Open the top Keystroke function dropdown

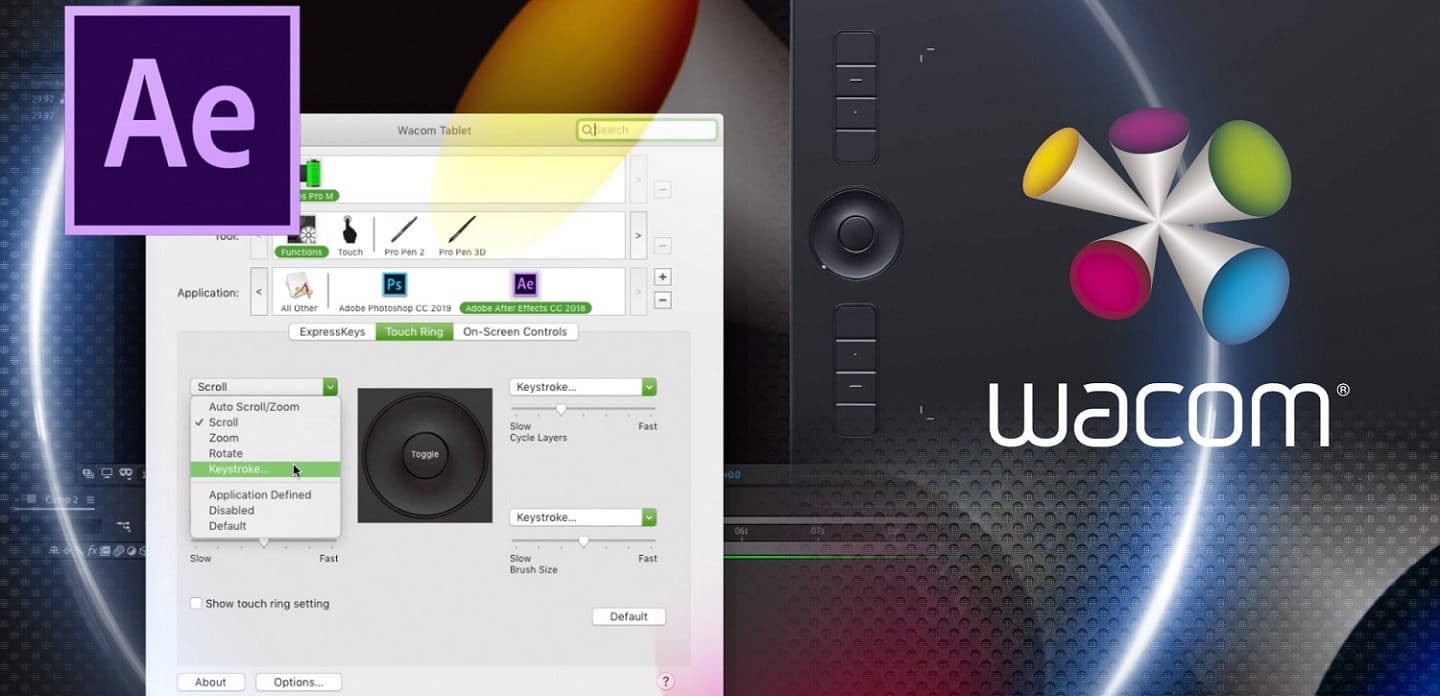coord(583,386)
